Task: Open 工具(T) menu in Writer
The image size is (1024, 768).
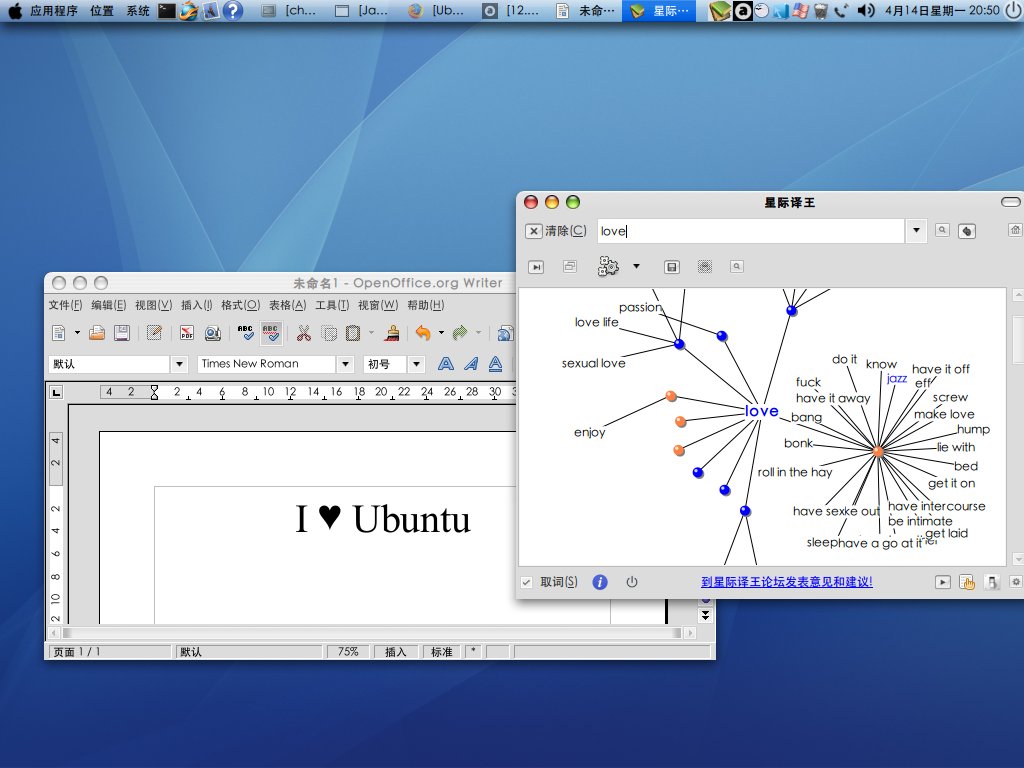Action: point(332,305)
